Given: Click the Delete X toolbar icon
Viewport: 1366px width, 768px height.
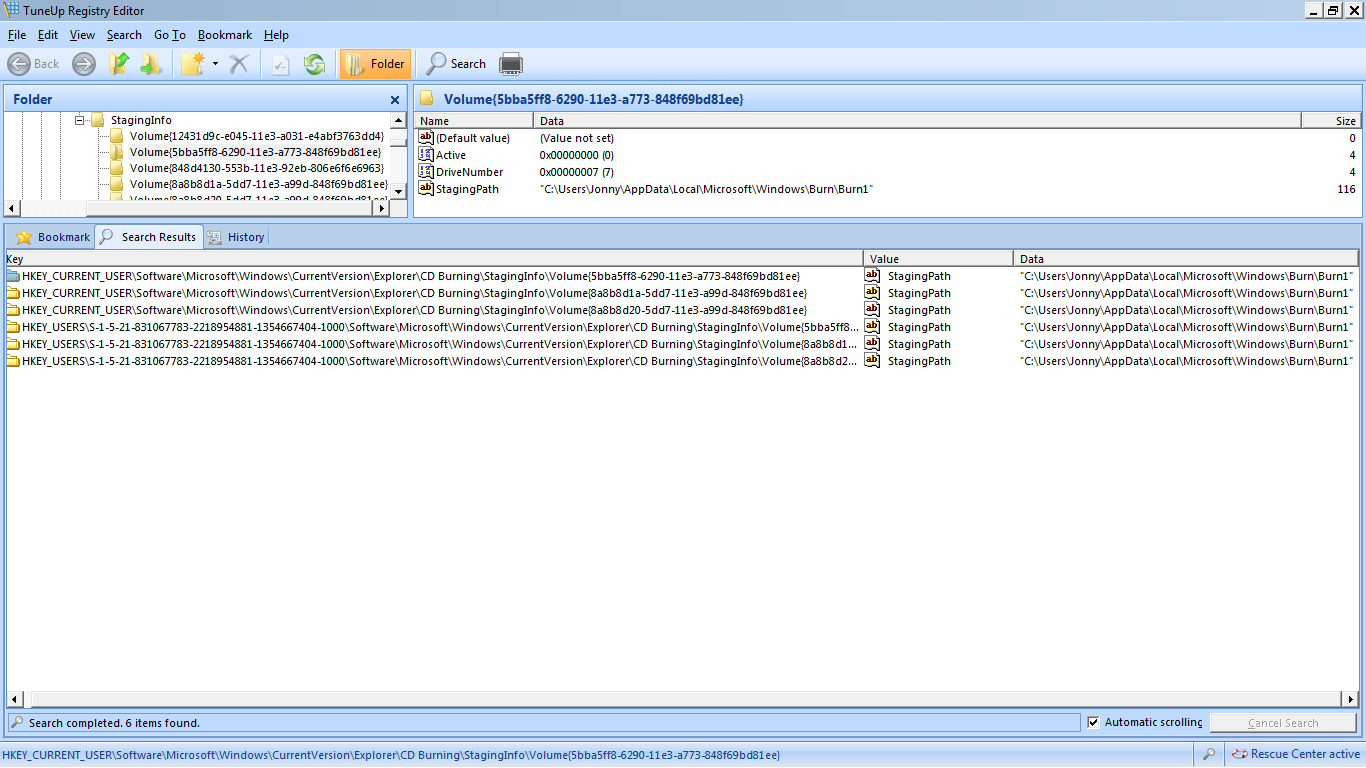Looking at the screenshot, I should [239, 64].
